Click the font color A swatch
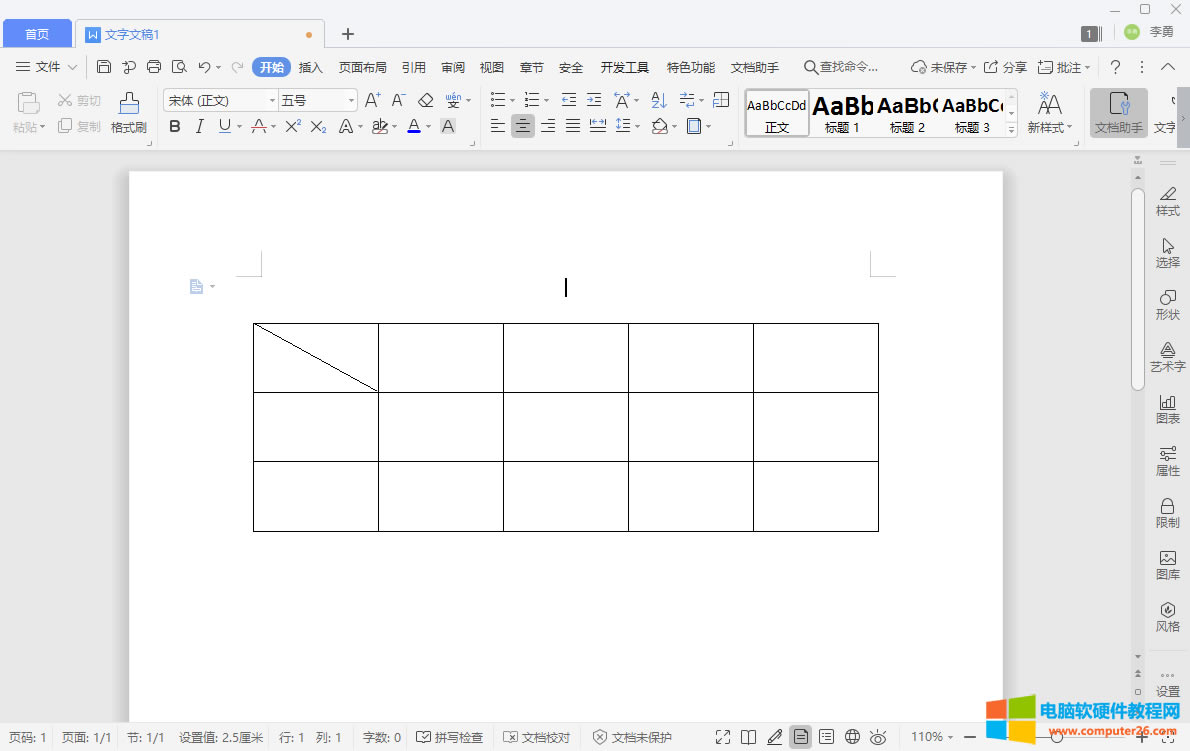Image resolution: width=1190 pixels, height=751 pixels. 414,126
